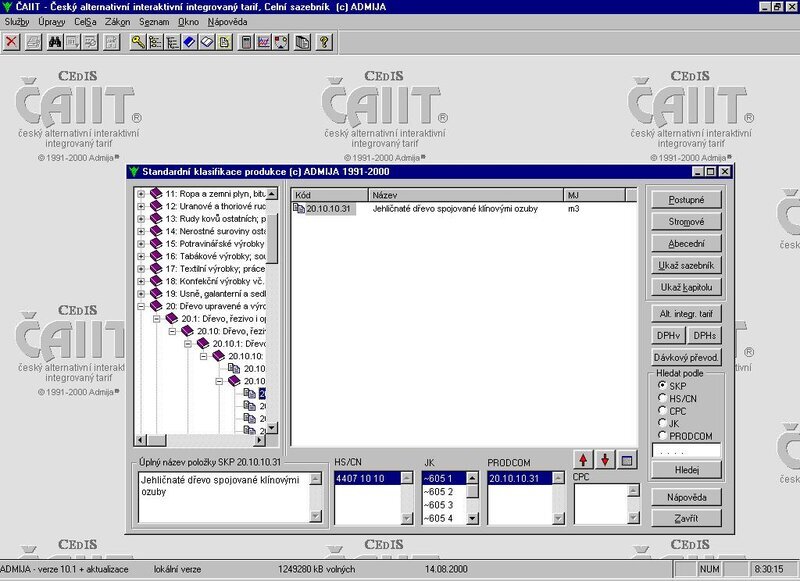Screen dimensions: 800x581
Task: Click the blue book toolbar icon
Action: (x=188, y=42)
